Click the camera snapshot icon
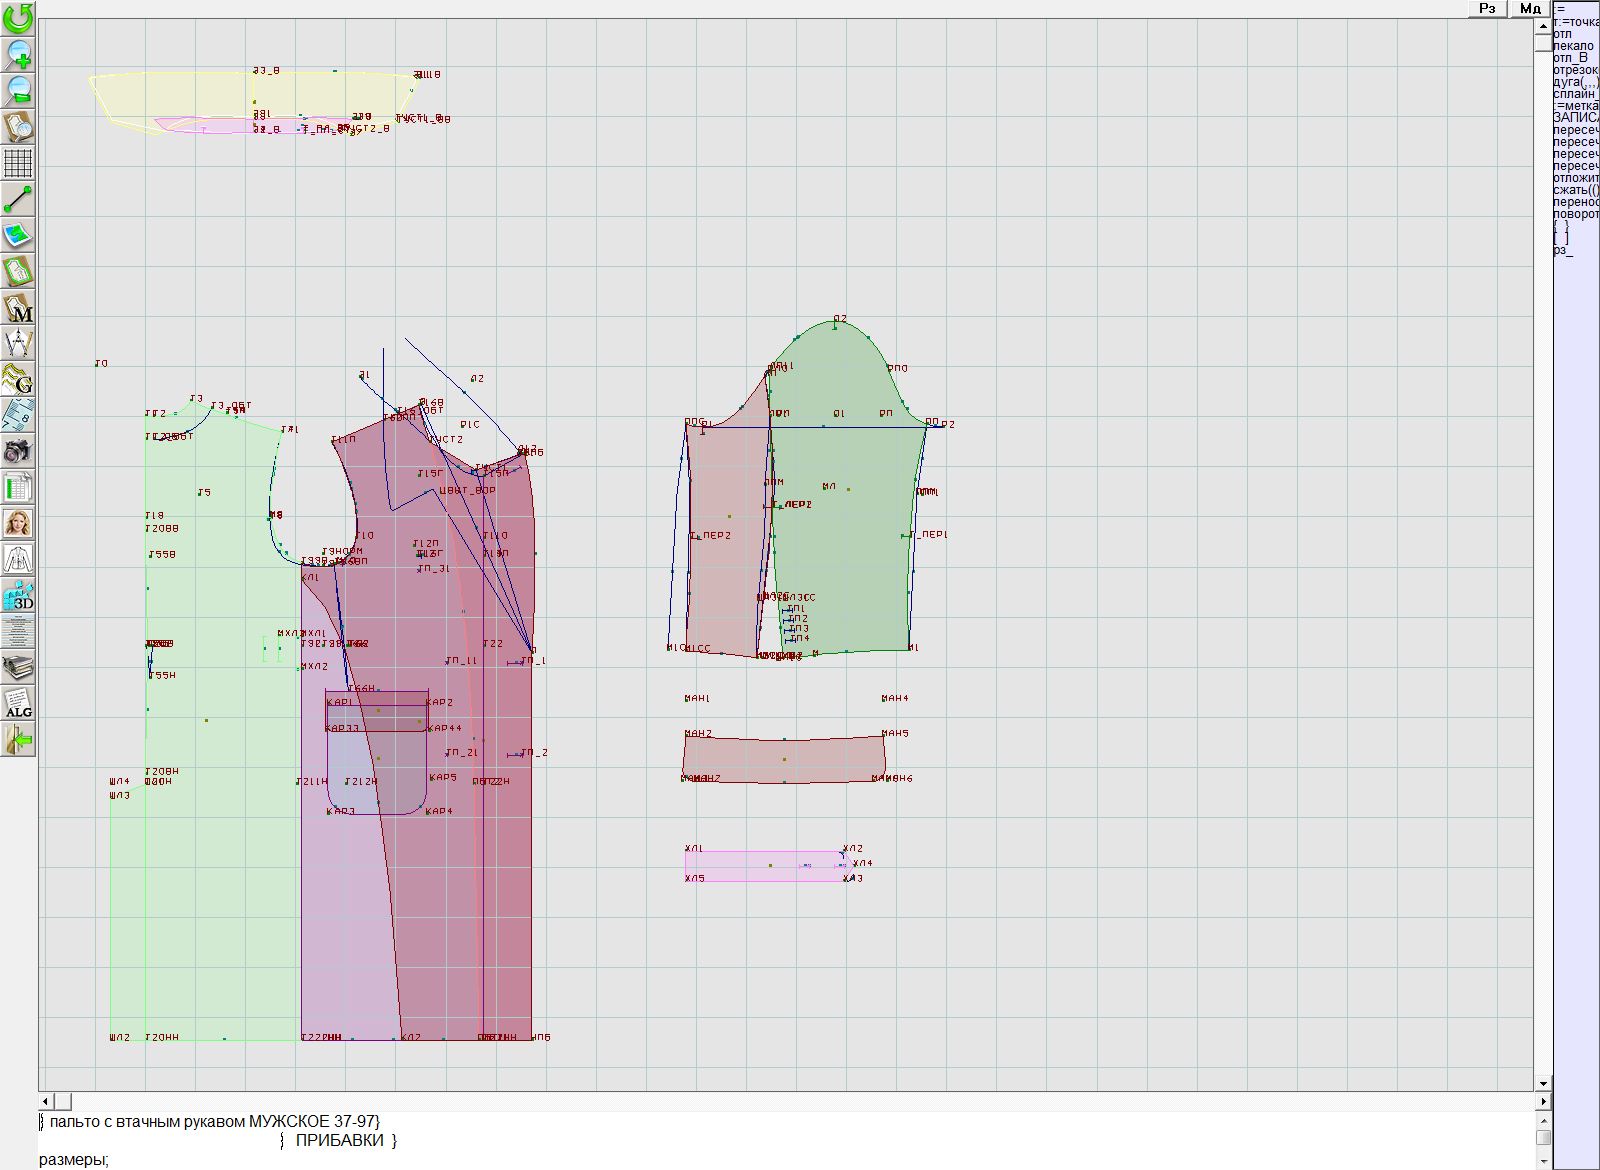The width and height of the screenshot is (1600, 1170). (18, 451)
